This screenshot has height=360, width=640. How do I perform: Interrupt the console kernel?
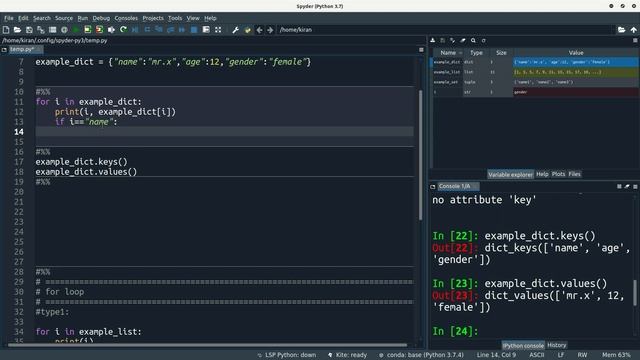click(x=619, y=187)
